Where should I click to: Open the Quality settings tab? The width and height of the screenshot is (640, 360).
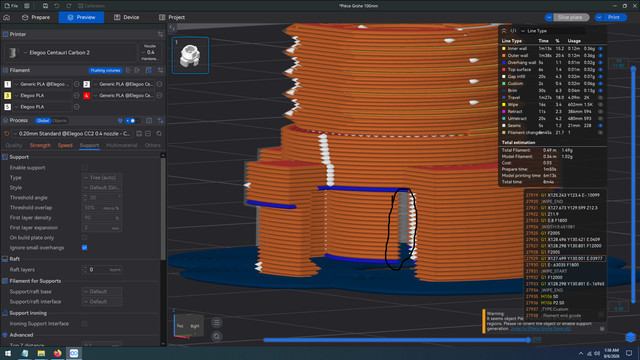(x=14, y=145)
